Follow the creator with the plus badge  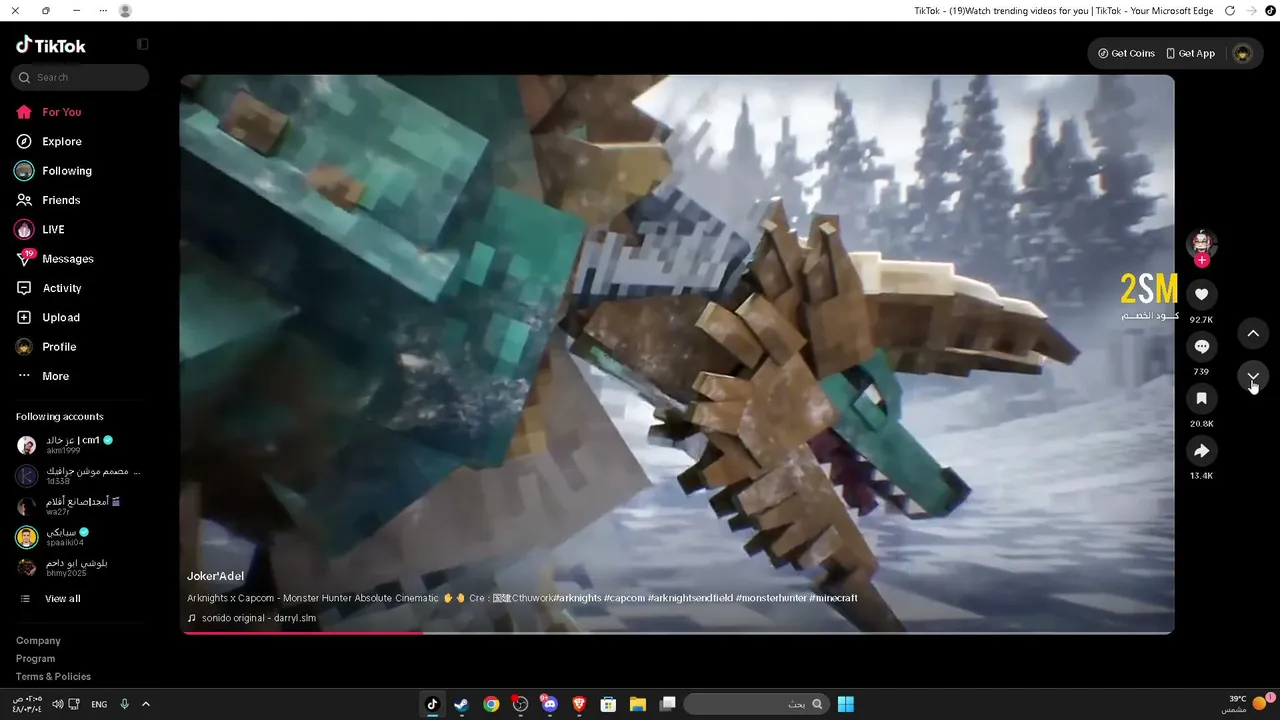(1202, 260)
